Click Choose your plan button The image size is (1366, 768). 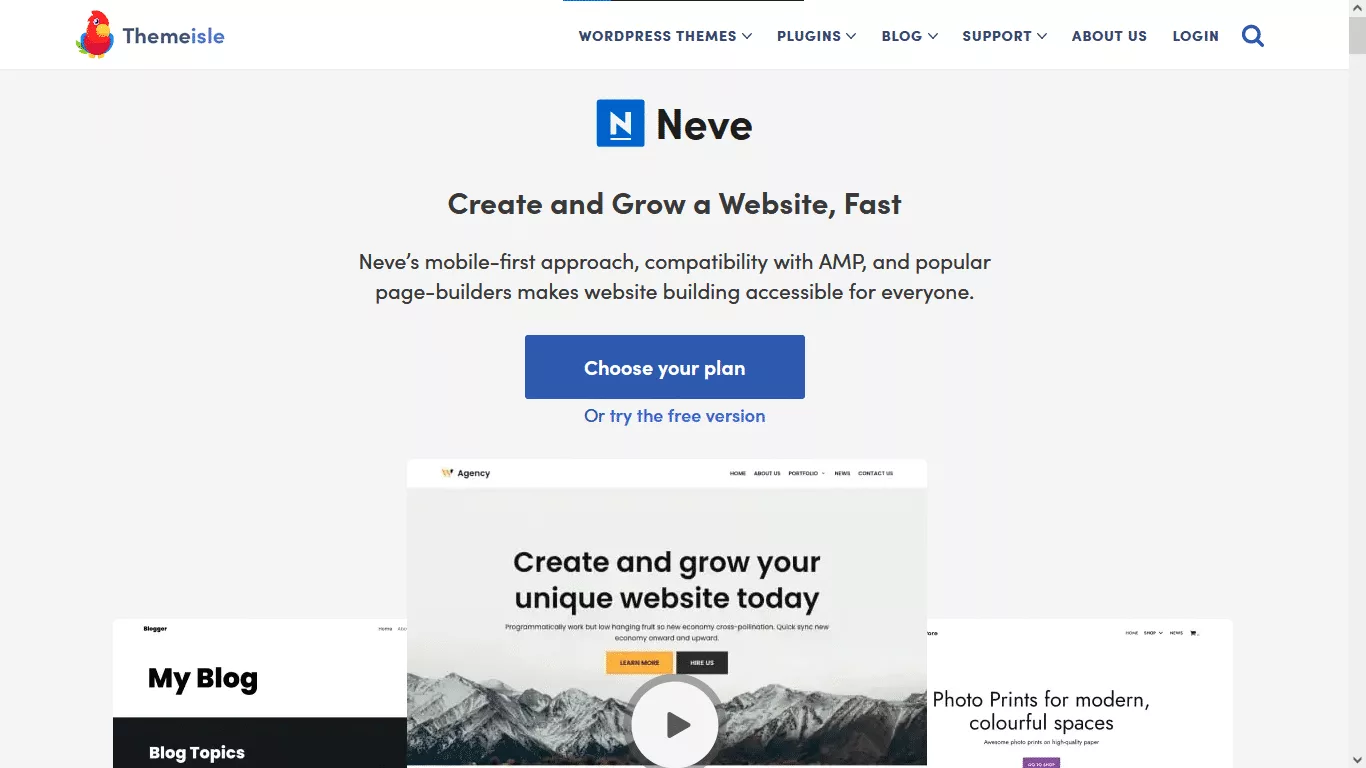pyautogui.click(x=665, y=367)
